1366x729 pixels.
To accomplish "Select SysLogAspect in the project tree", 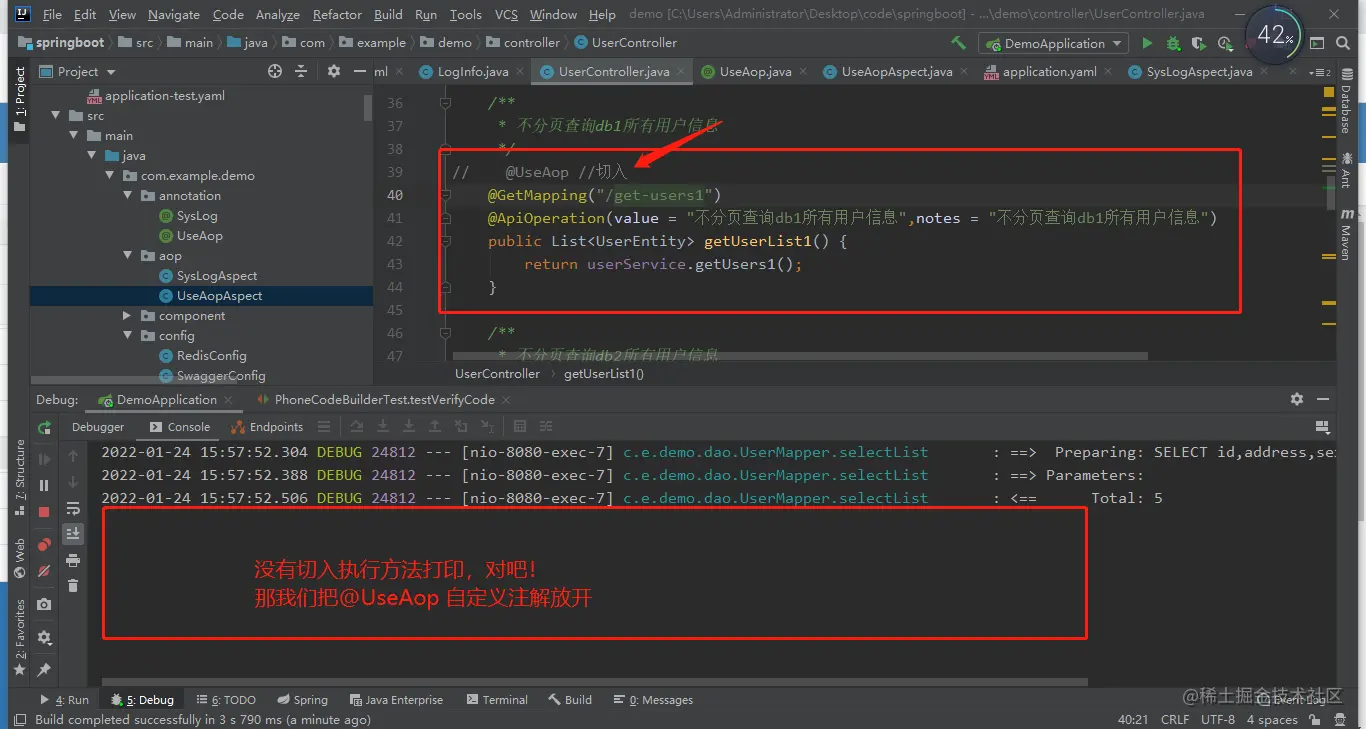I will pyautogui.click(x=217, y=276).
